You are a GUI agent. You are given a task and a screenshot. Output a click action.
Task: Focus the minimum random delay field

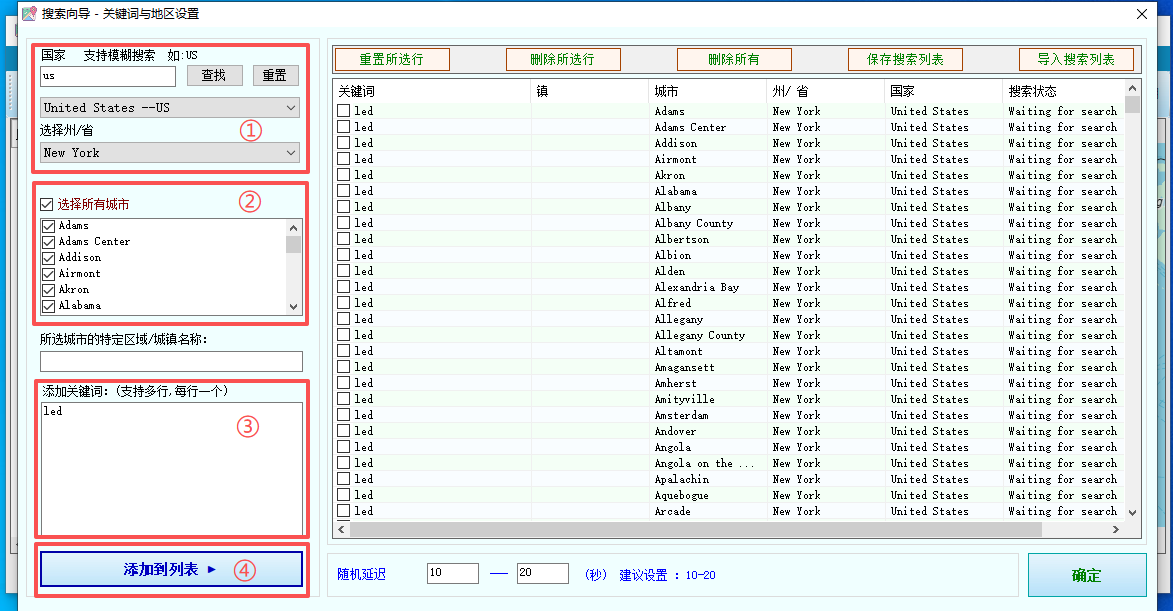(x=452, y=574)
